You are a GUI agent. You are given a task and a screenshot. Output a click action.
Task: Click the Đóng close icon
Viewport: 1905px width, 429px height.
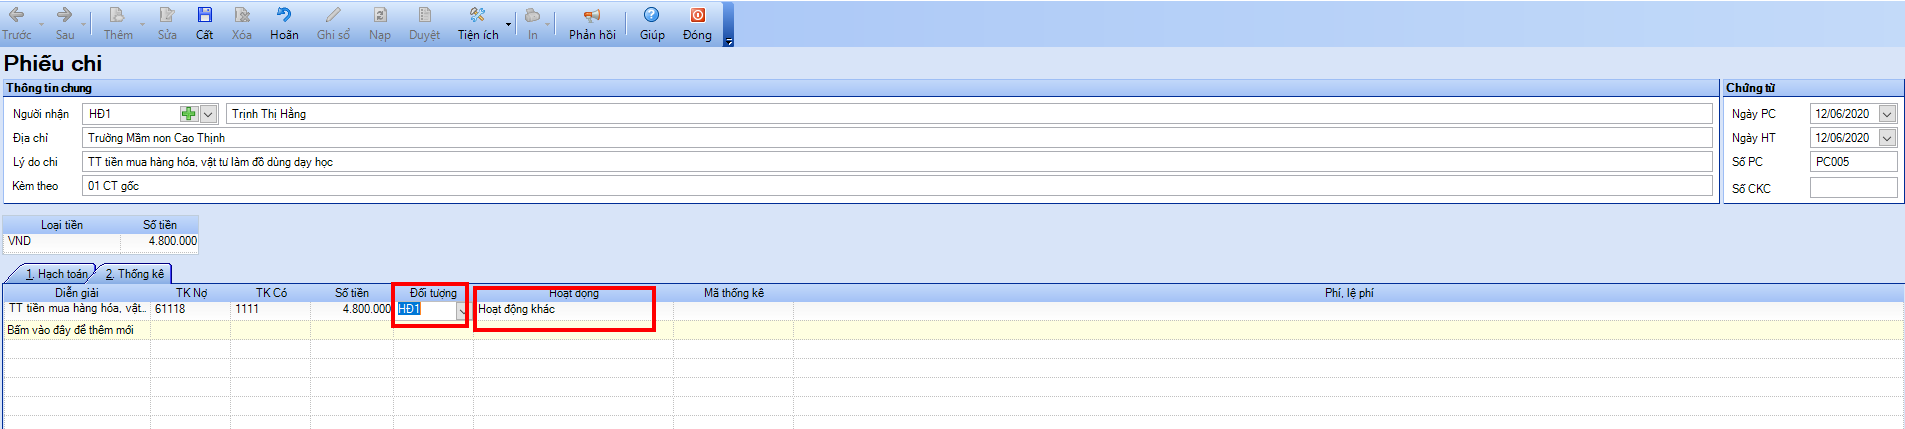click(x=697, y=15)
